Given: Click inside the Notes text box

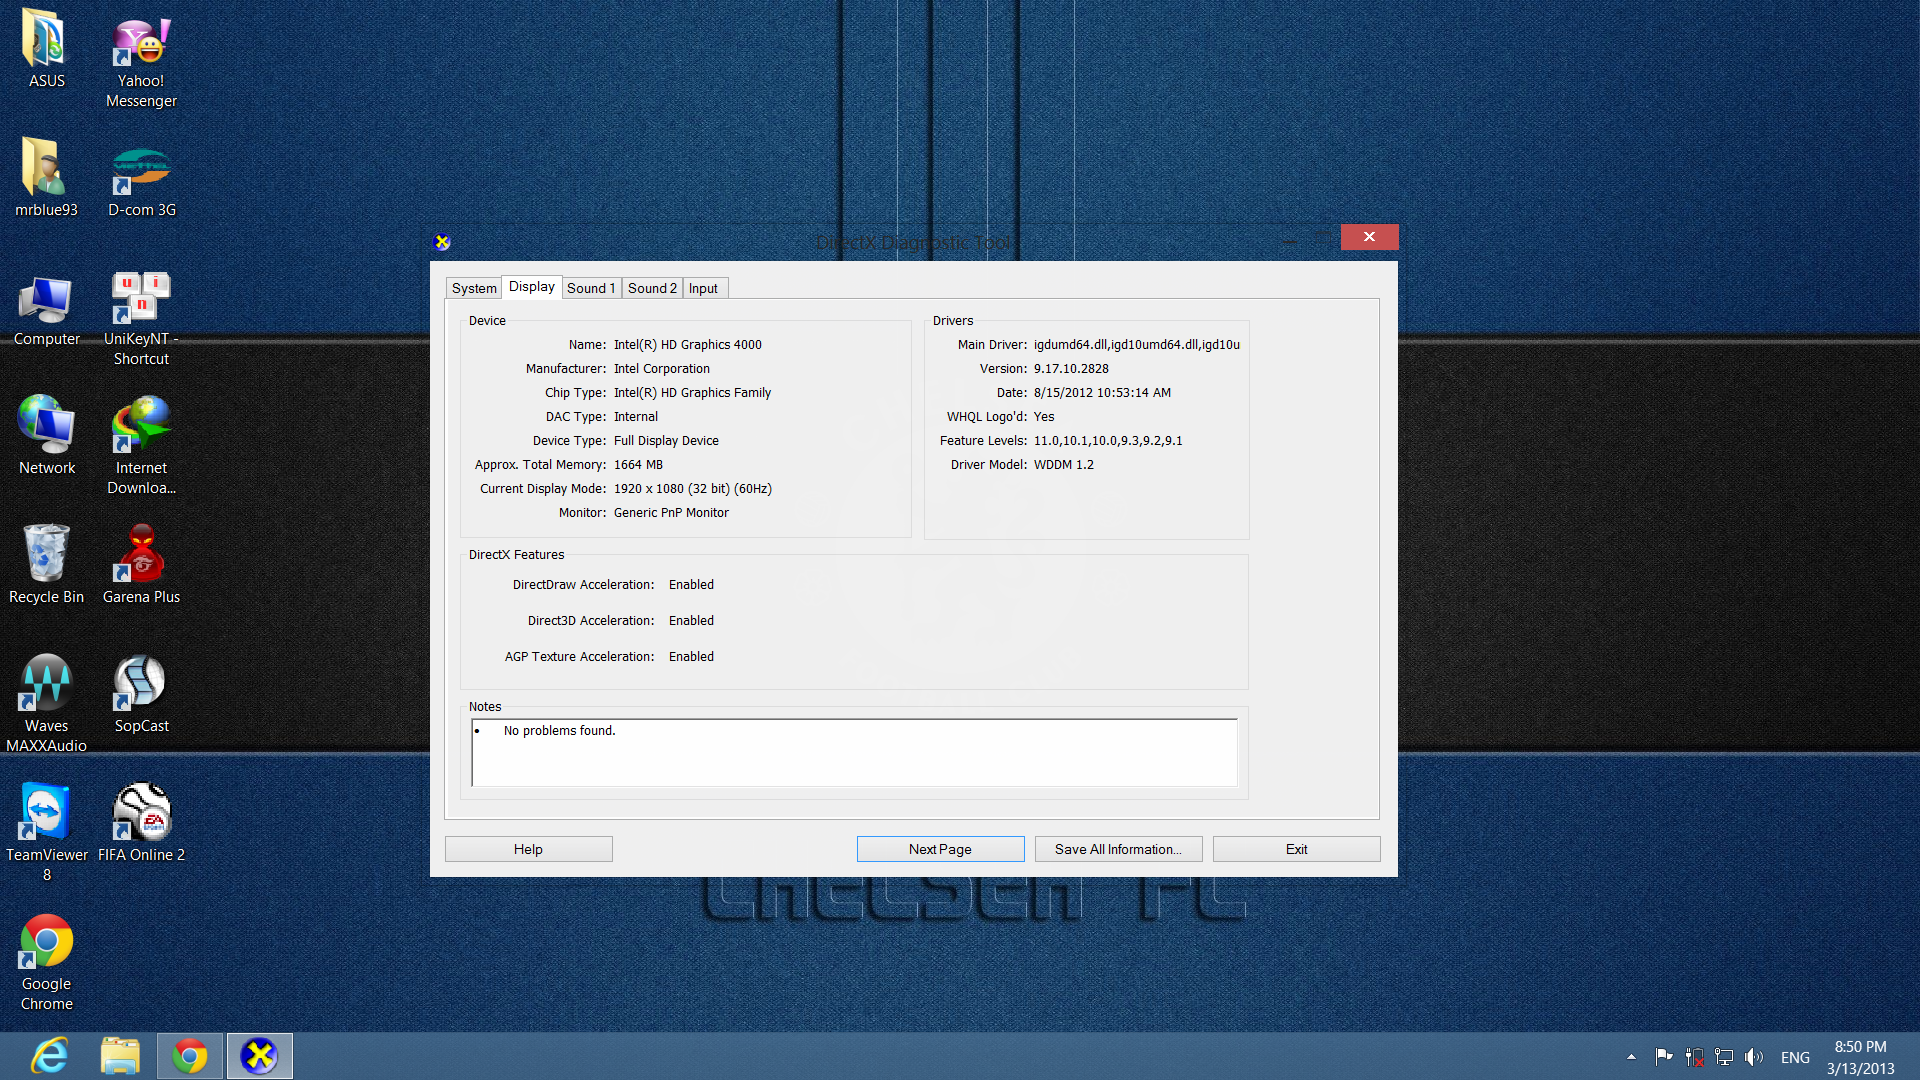Looking at the screenshot, I should click(854, 752).
